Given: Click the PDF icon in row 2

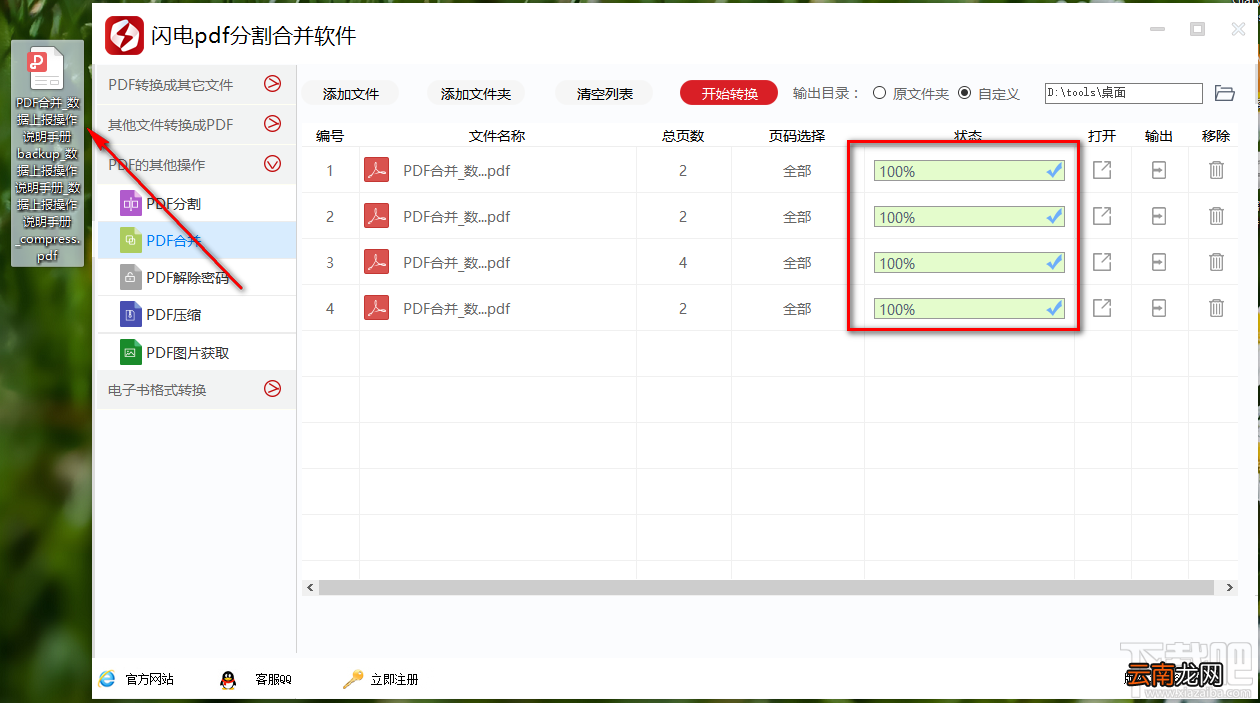Looking at the screenshot, I should click(375, 216).
